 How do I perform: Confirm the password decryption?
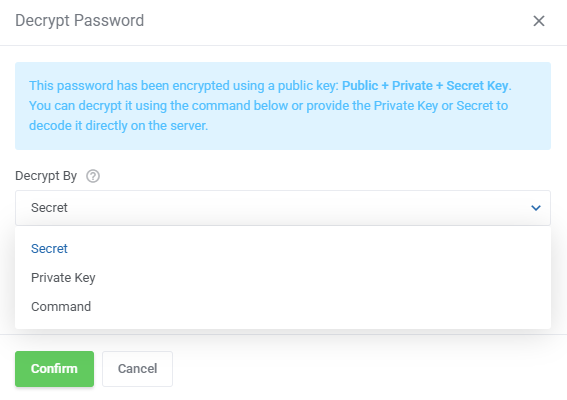point(55,369)
